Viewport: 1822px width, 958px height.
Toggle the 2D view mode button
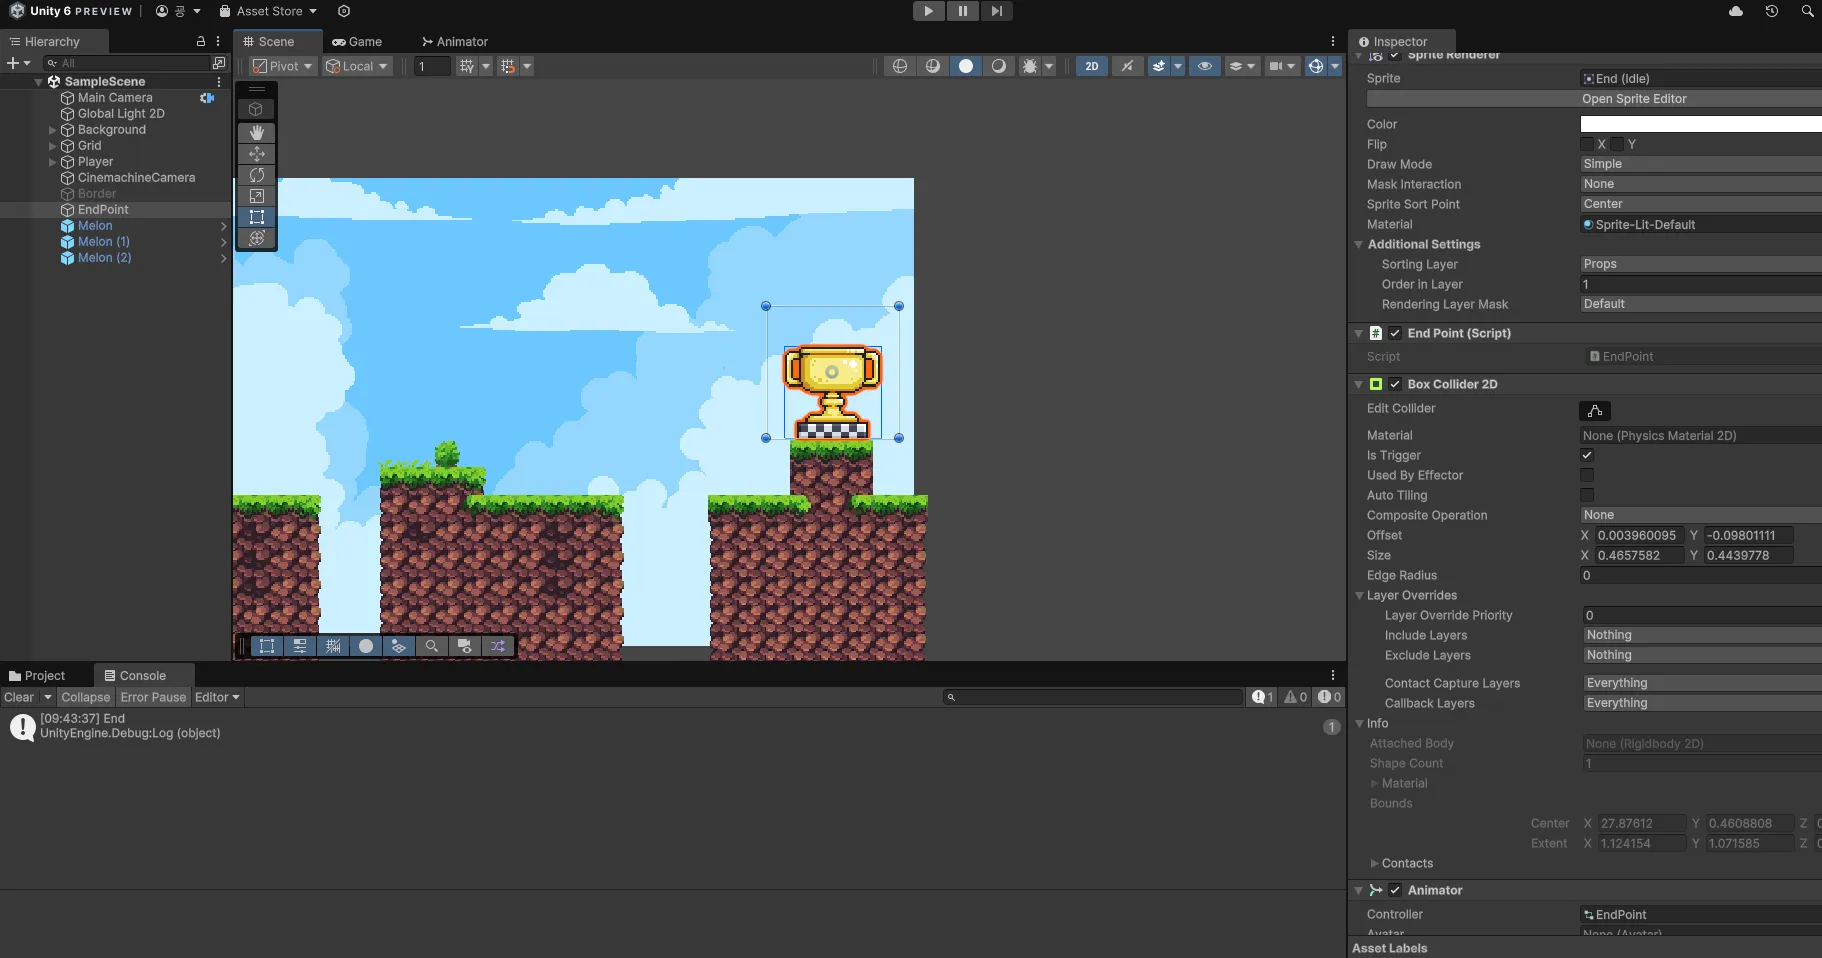coord(1092,66)
